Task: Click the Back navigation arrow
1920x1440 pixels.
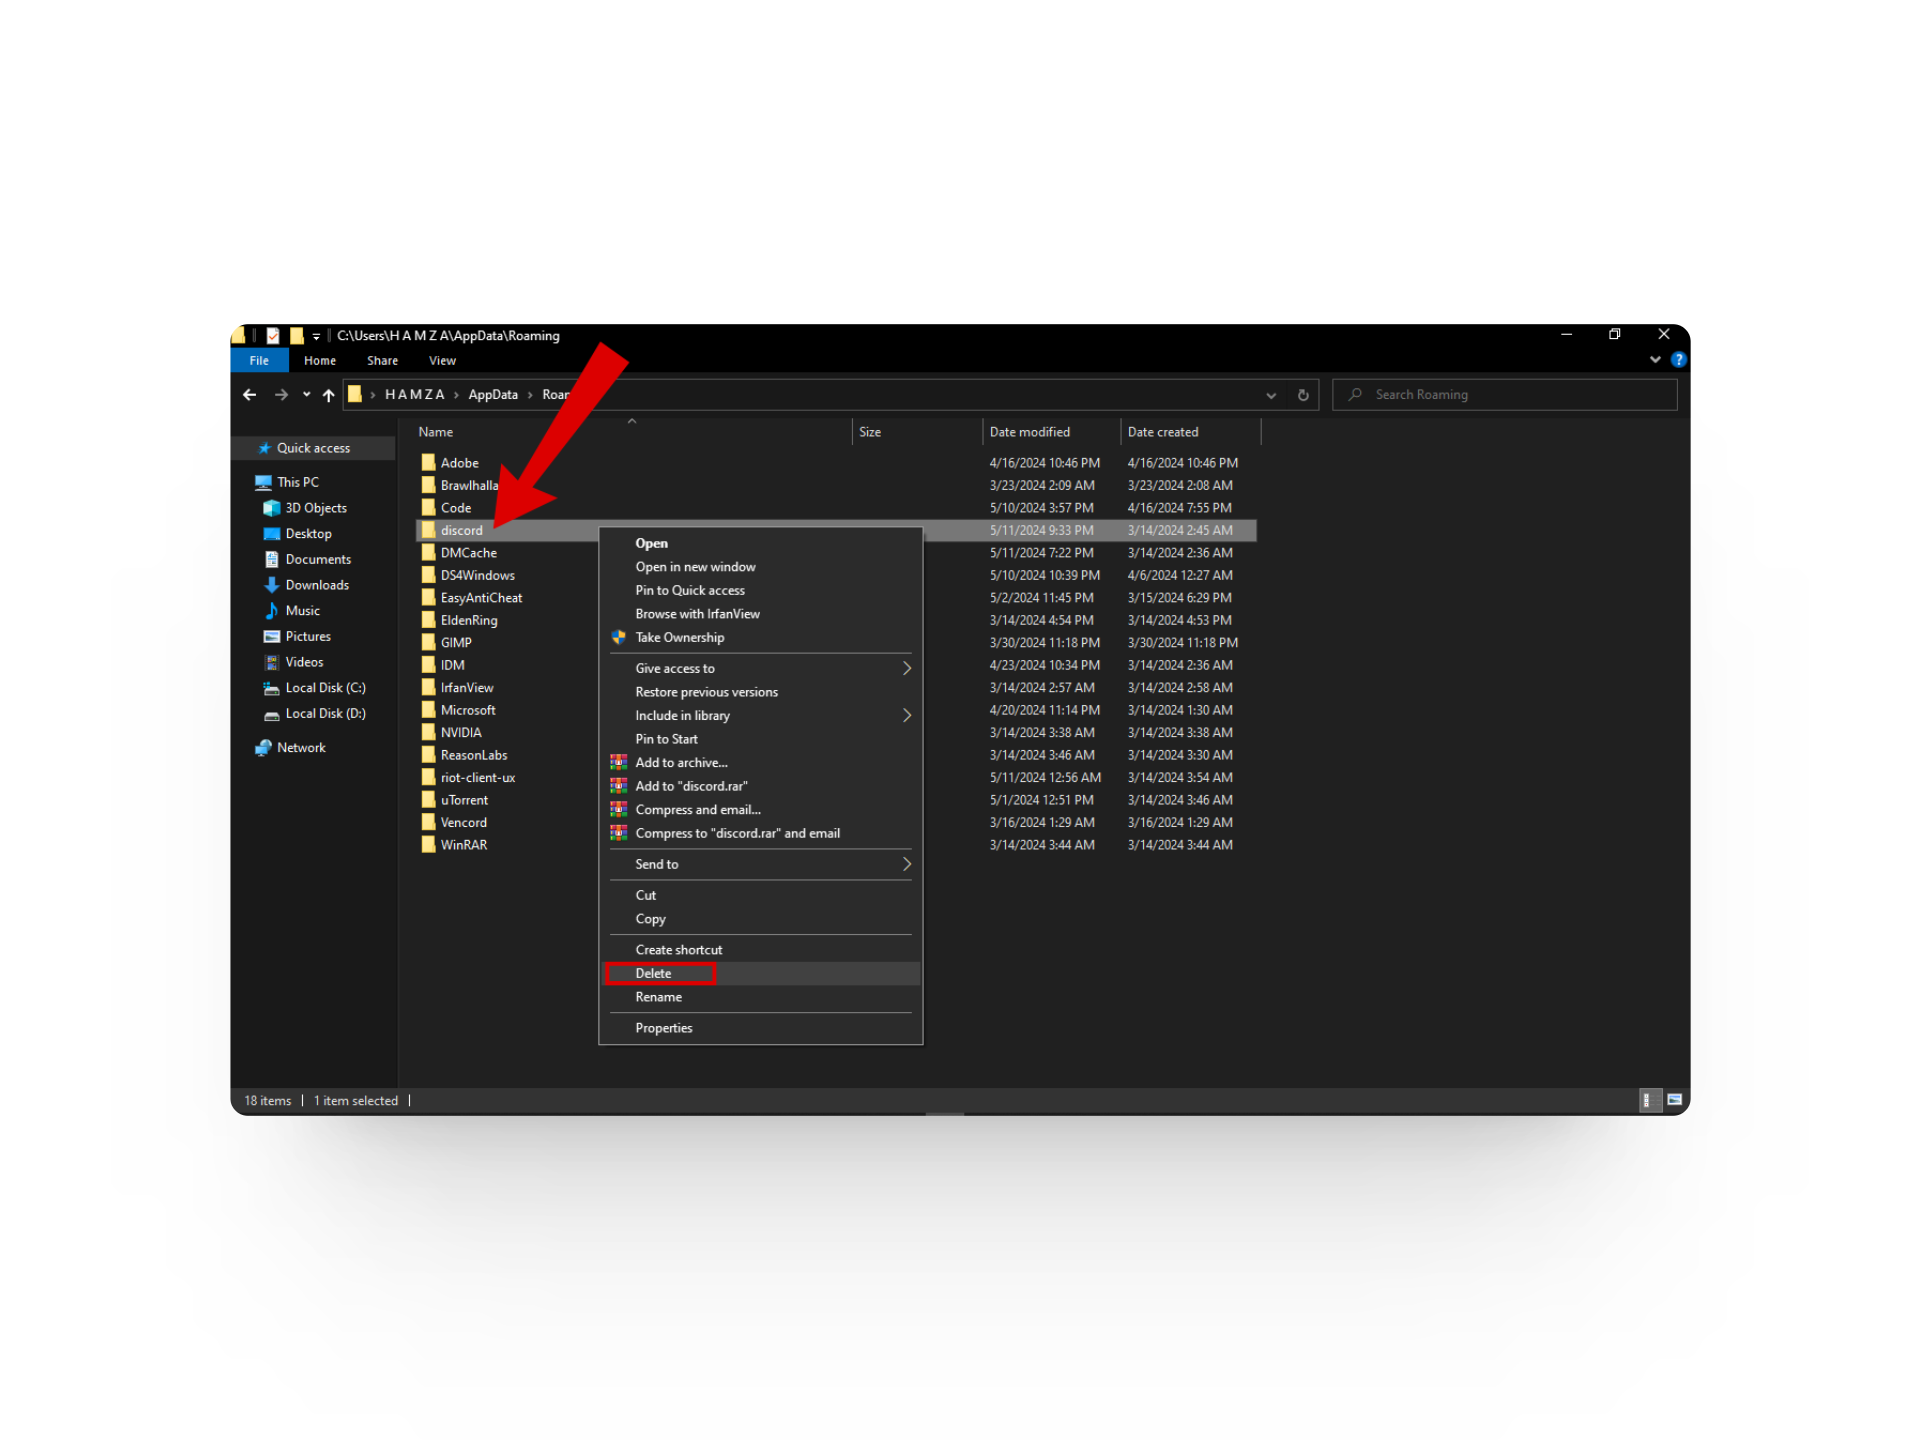Action: pos(249,395)
